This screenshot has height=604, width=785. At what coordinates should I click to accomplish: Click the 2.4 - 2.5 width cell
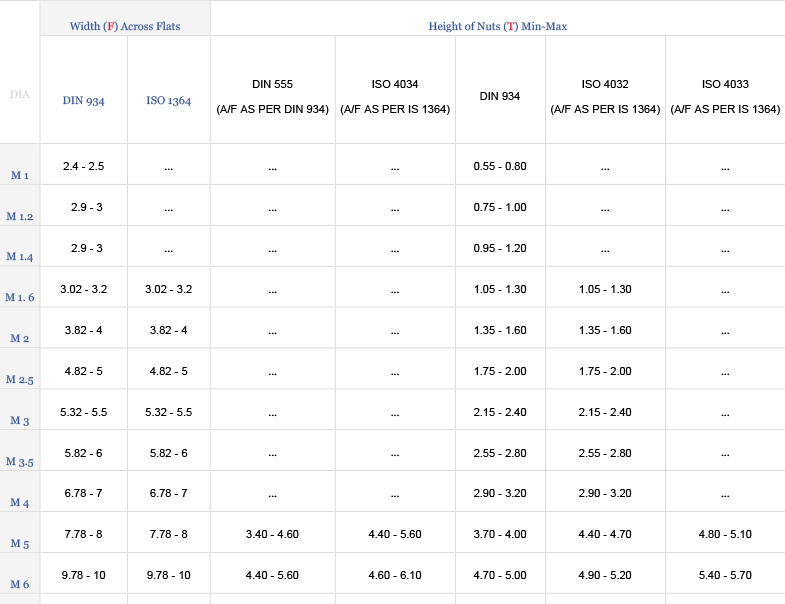click(x=84, y=165)
